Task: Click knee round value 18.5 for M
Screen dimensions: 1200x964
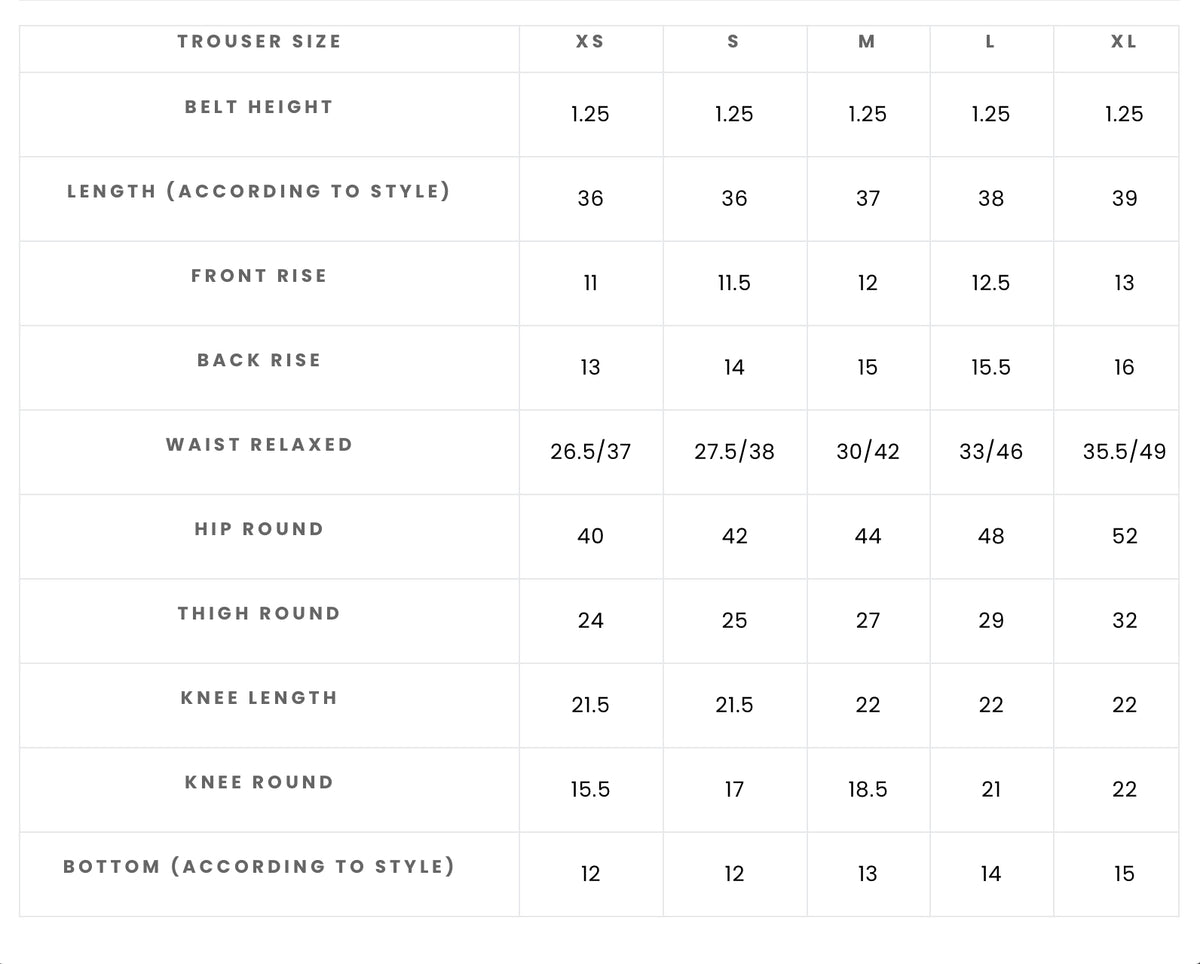Action: point(867,790)
